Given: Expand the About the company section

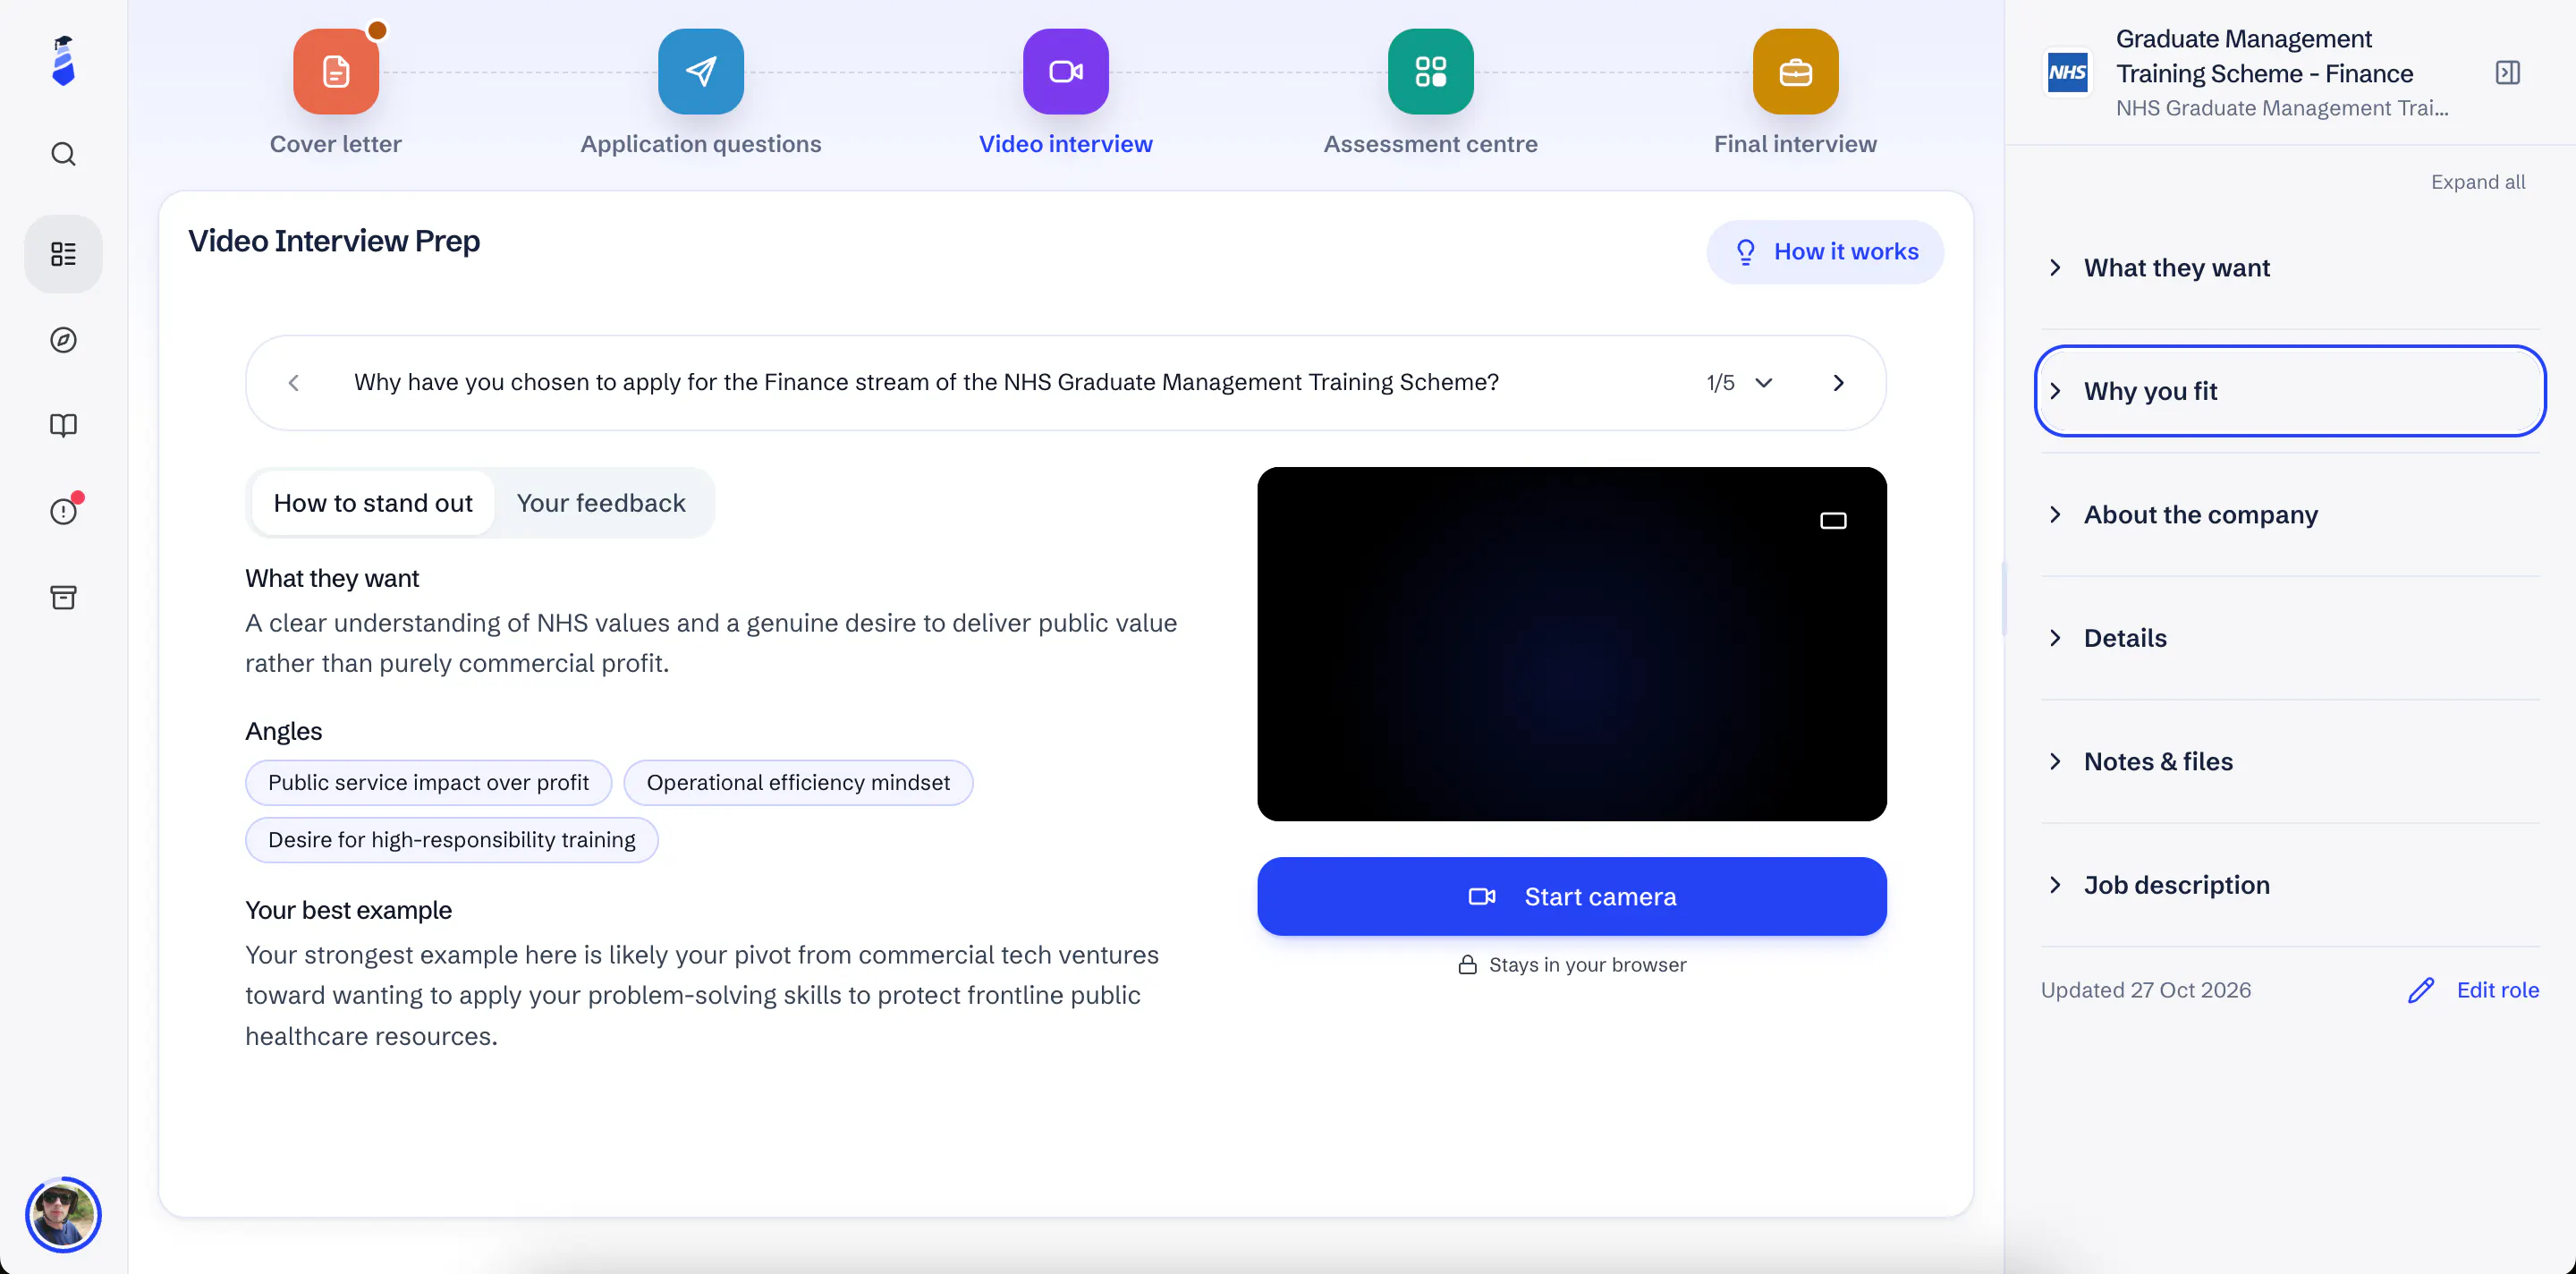Looking at the screenshot, I should click(x=2290, y=515).
